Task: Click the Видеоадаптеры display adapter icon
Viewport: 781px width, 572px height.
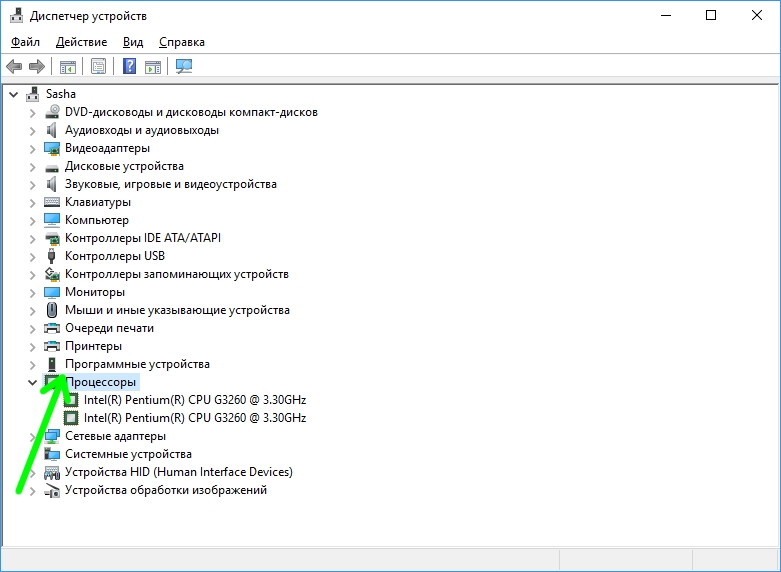Action: pos(52,148)
